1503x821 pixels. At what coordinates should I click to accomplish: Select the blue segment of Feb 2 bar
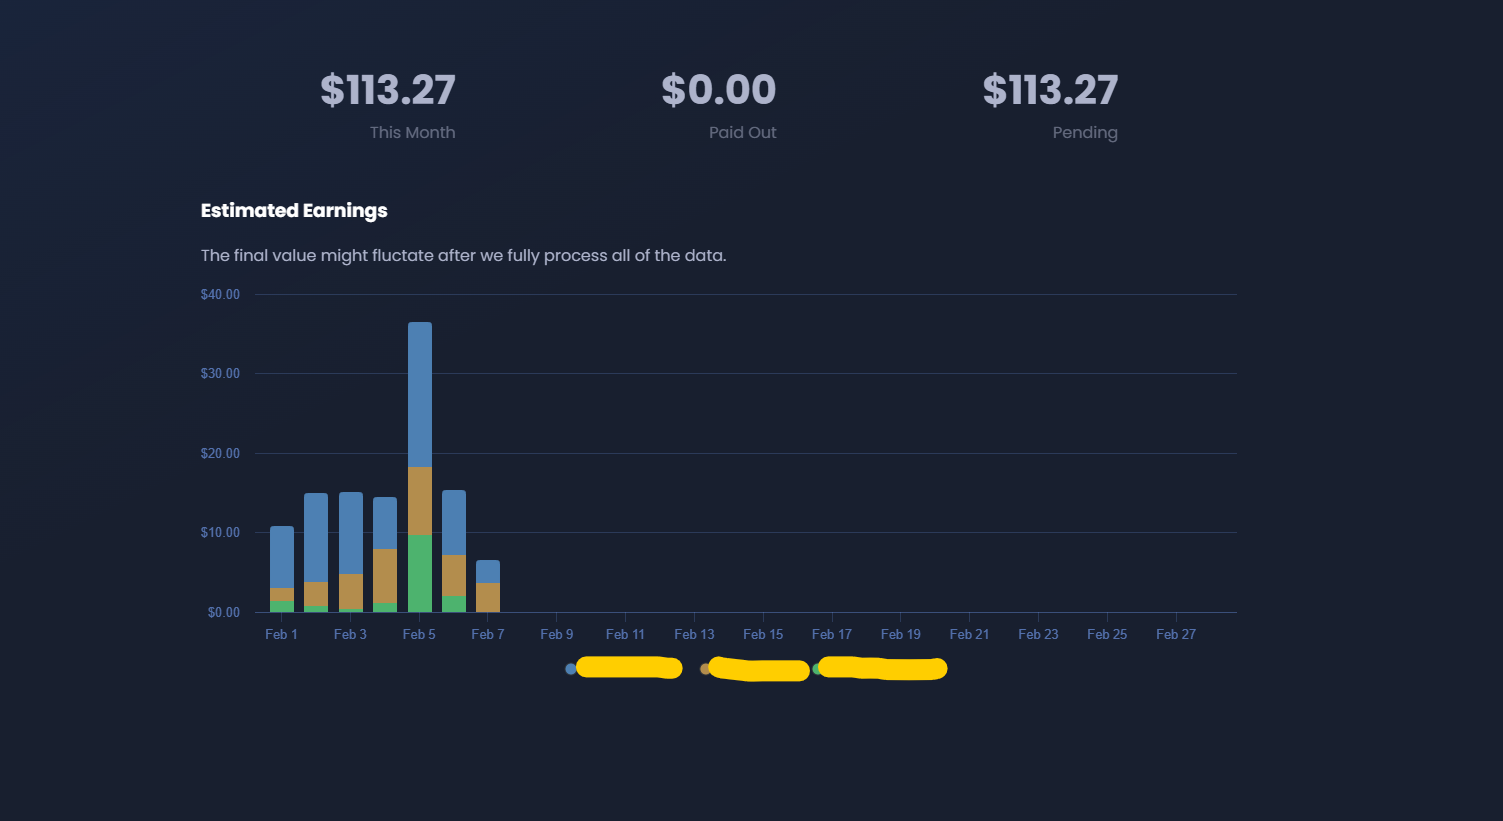click(316, 537)
